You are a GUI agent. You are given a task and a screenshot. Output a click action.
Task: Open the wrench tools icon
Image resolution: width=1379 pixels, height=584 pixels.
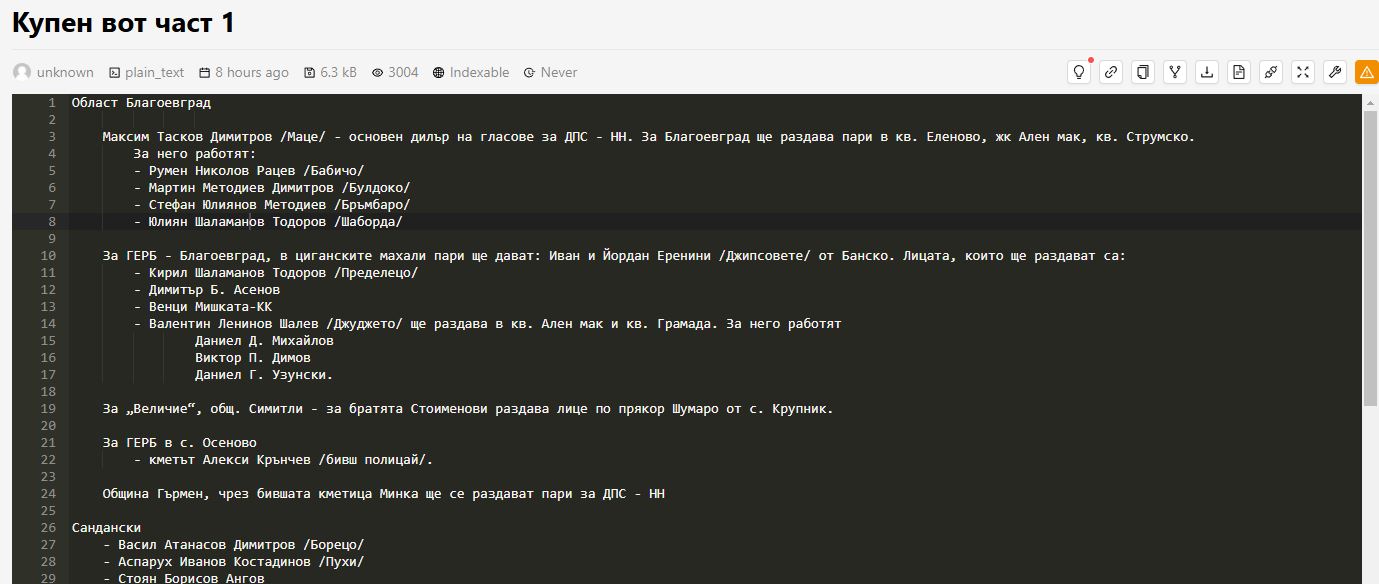pos(1335,72)
